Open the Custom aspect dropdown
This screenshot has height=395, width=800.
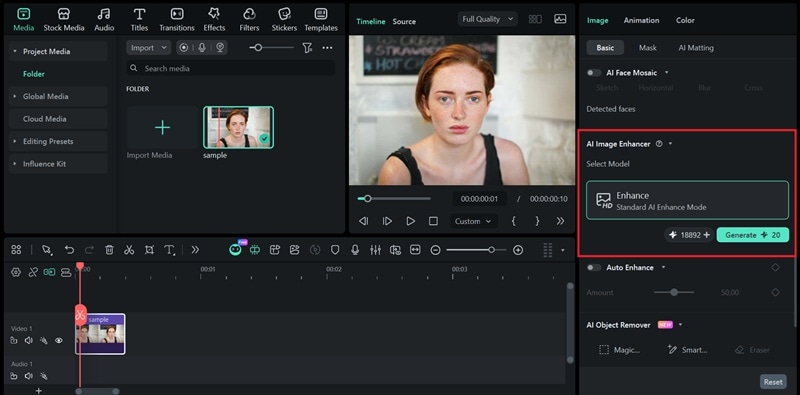coord(473,221)
